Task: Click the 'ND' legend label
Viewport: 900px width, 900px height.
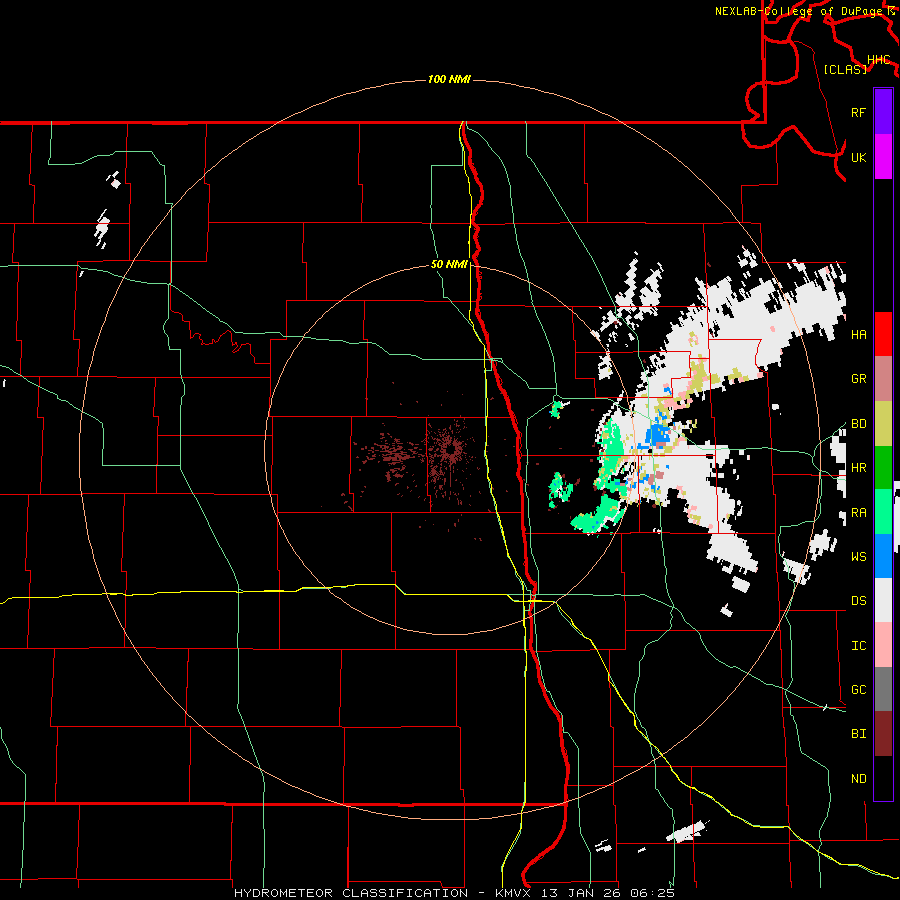Action: [858, 779]
